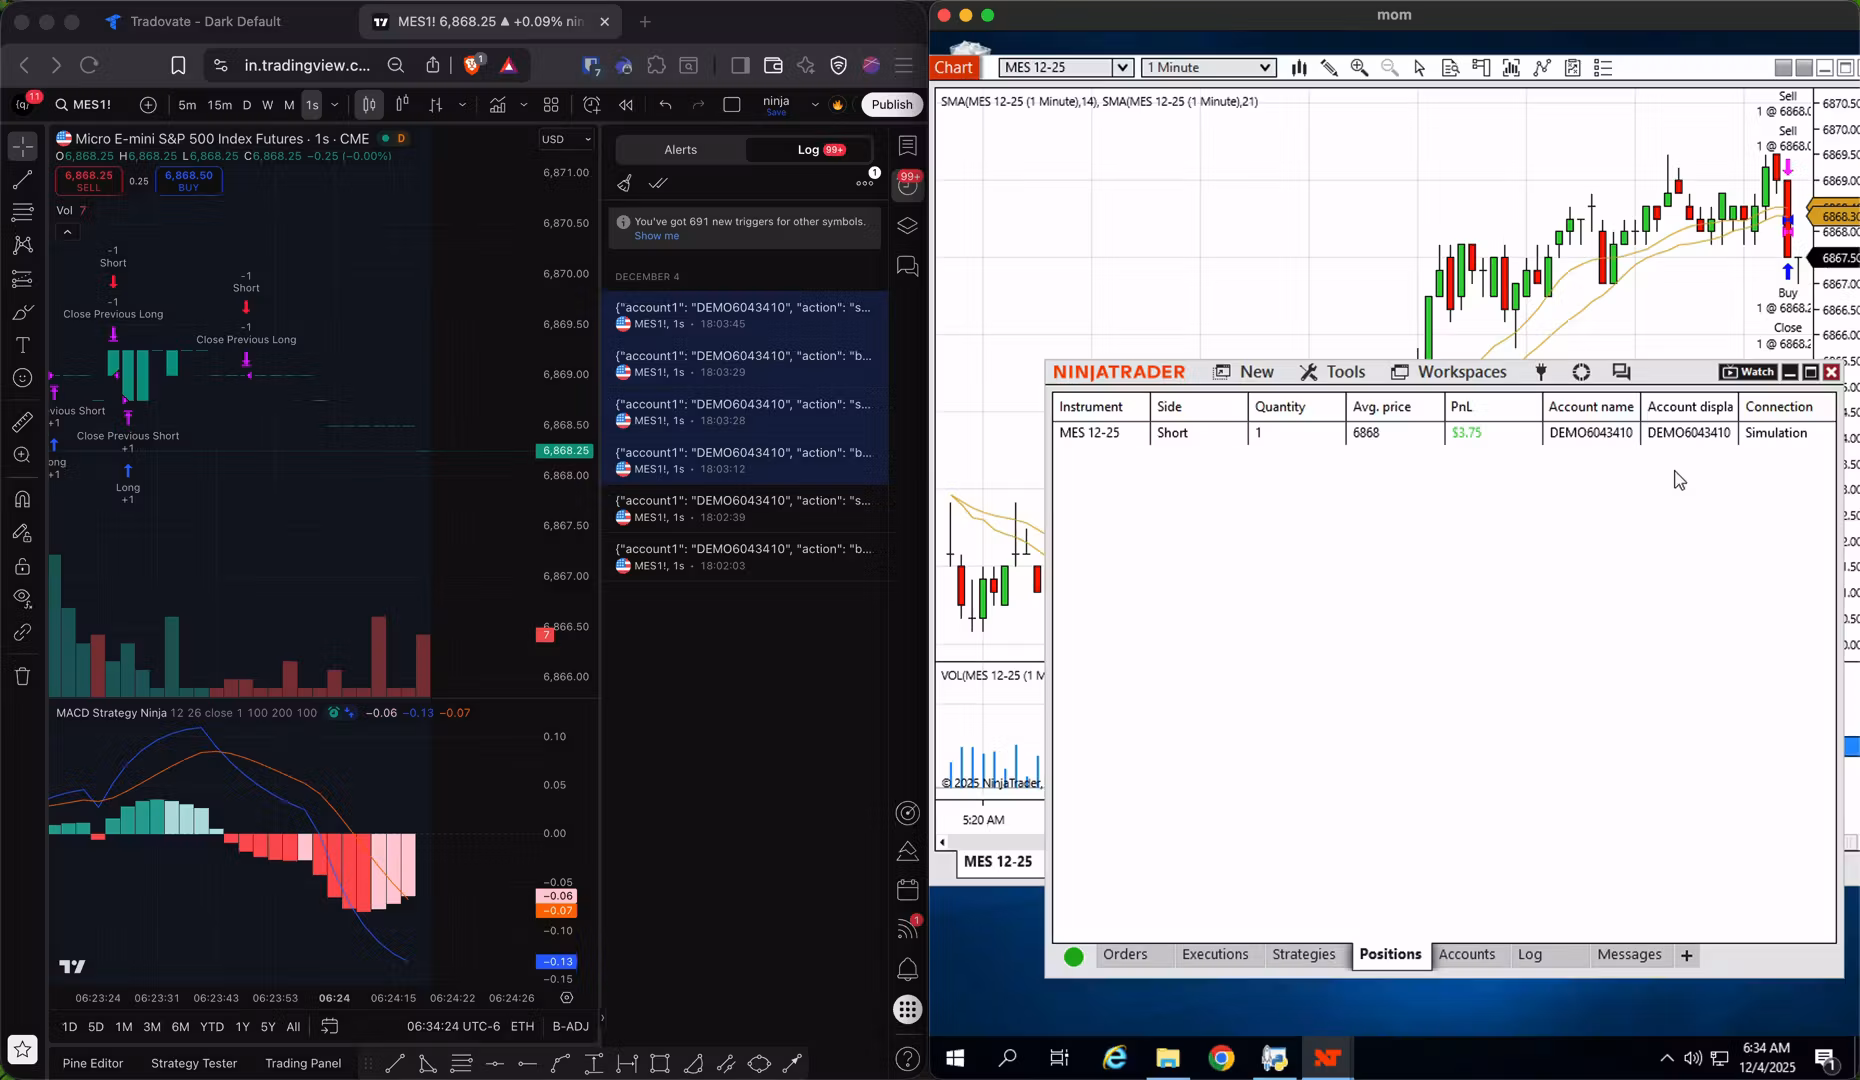
Task: Click the Show me link in the alerts panel
Action: point(656,236)
